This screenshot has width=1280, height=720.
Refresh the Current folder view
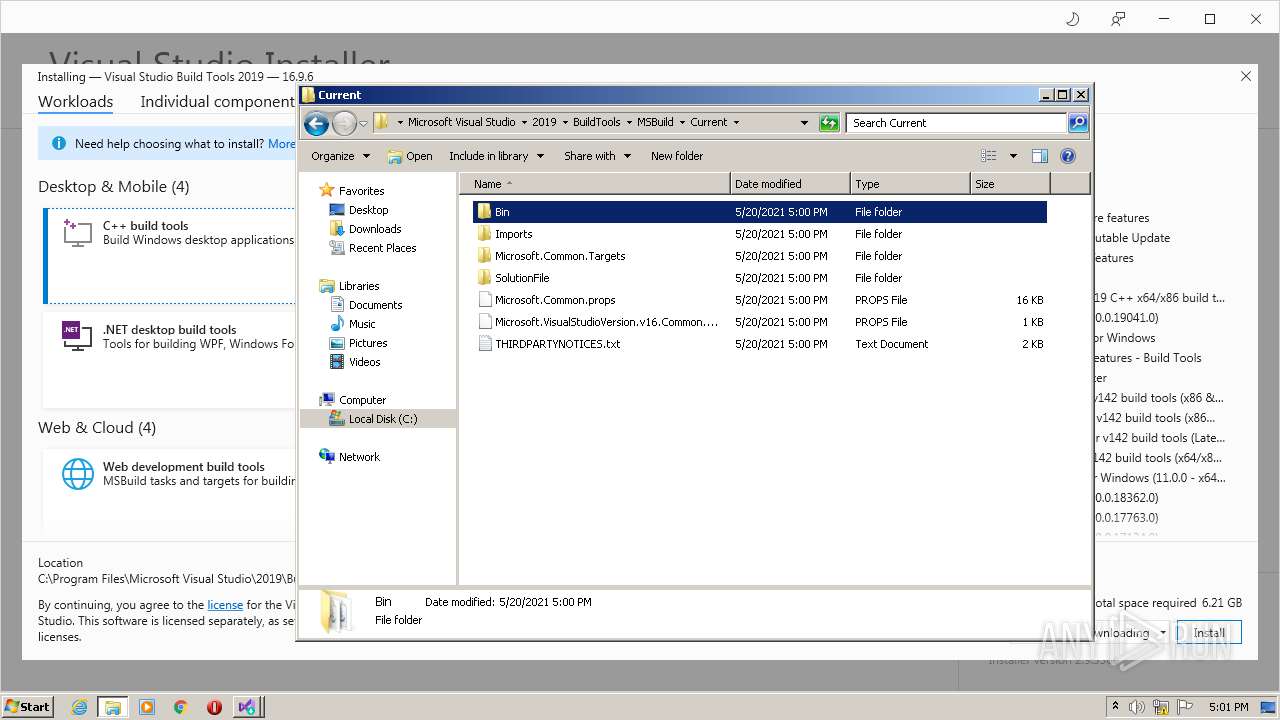829,123
